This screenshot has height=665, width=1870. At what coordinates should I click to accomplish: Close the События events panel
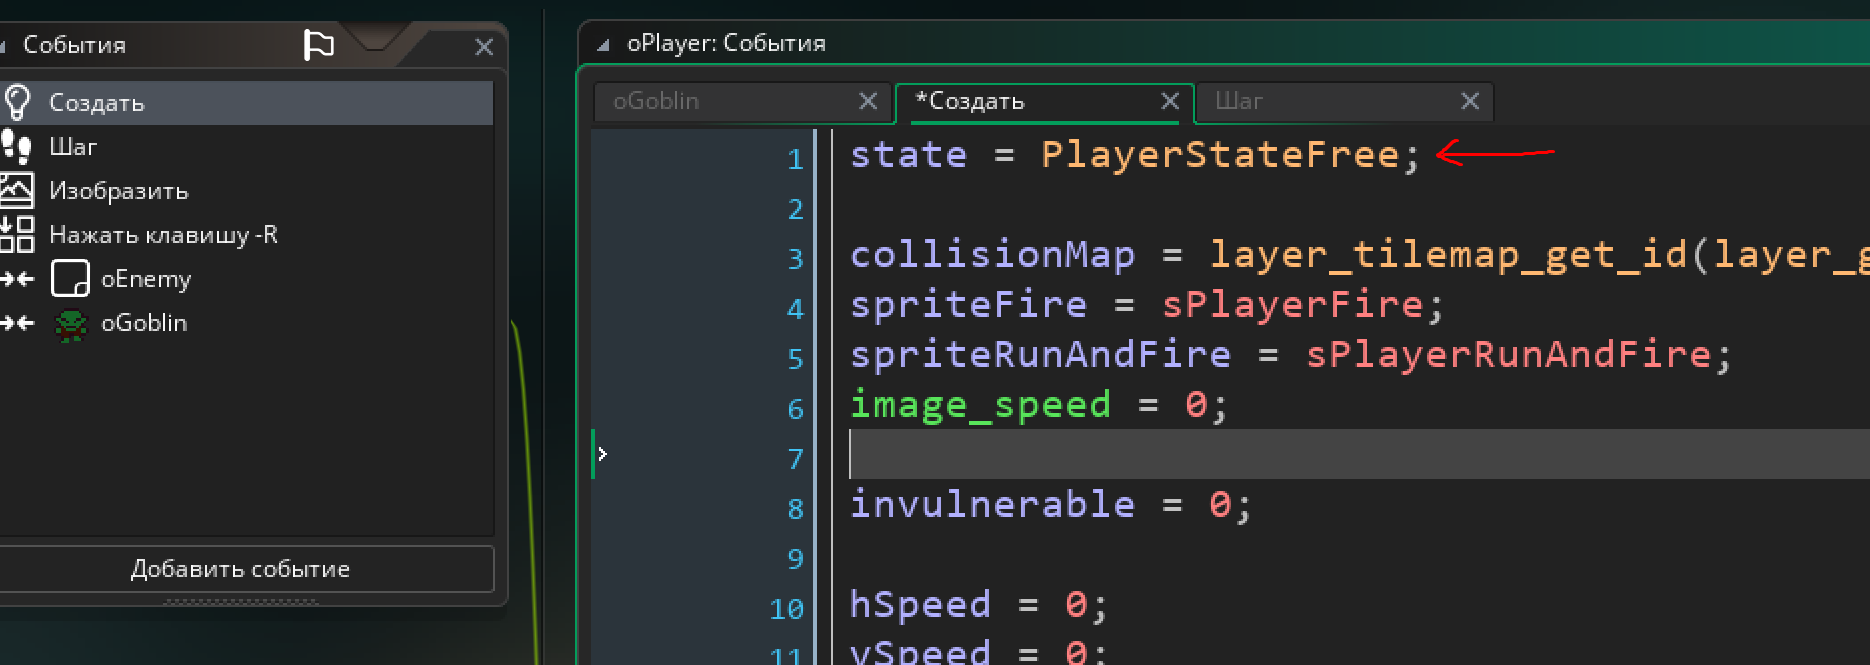(484, 46)
